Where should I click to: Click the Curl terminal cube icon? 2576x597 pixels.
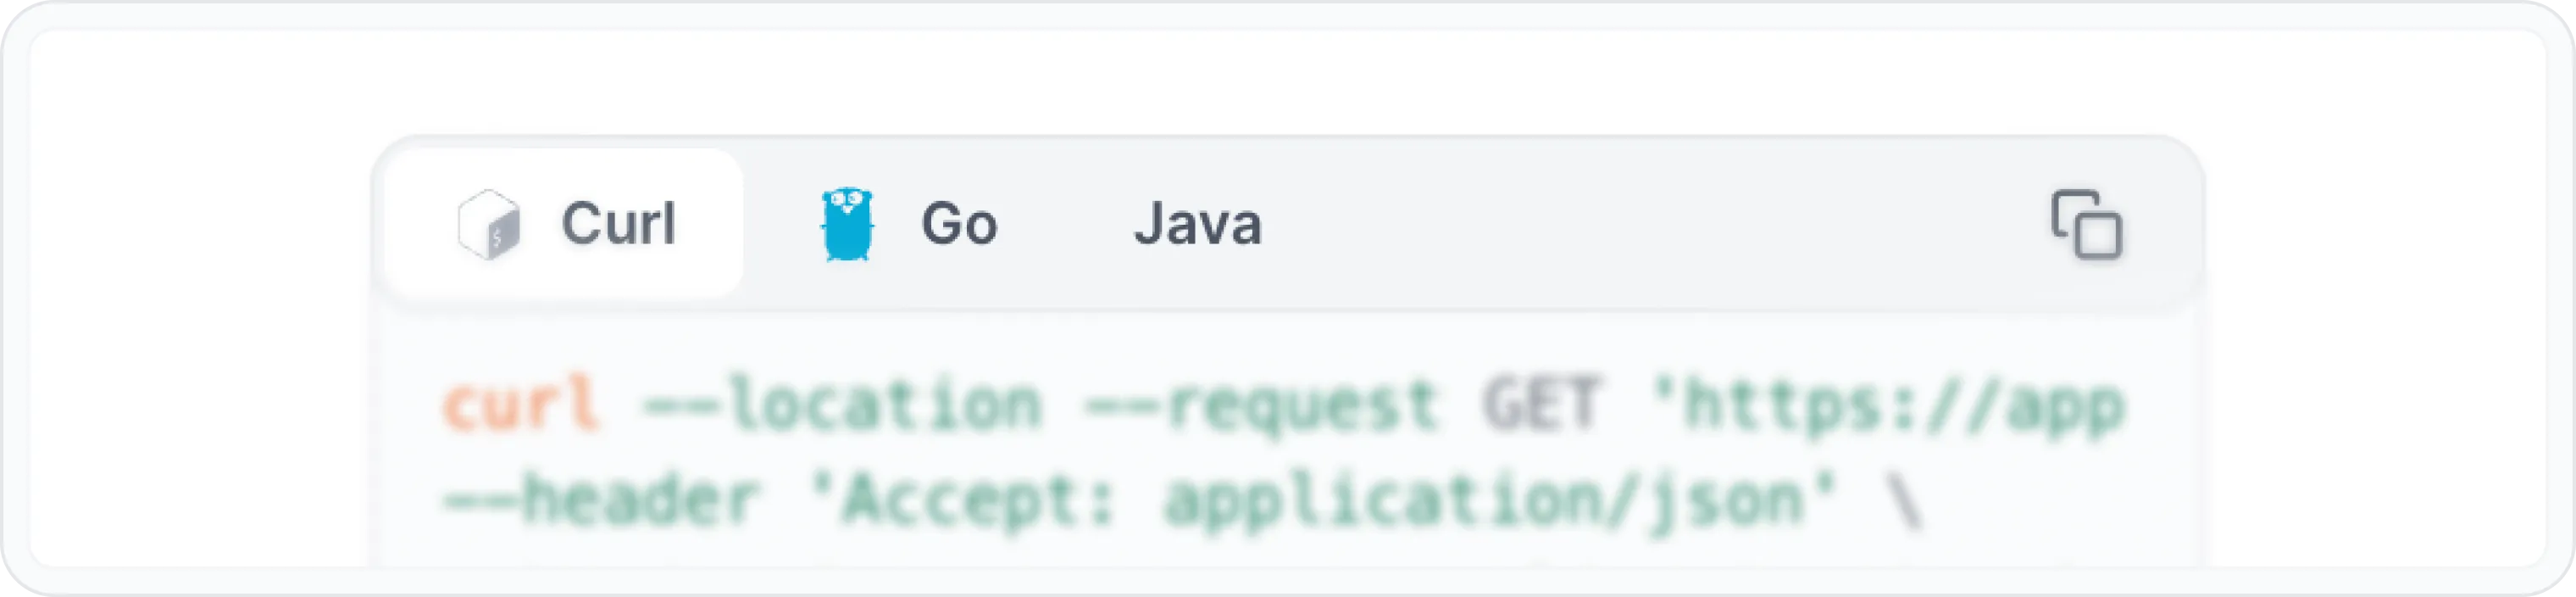point(489,224)
